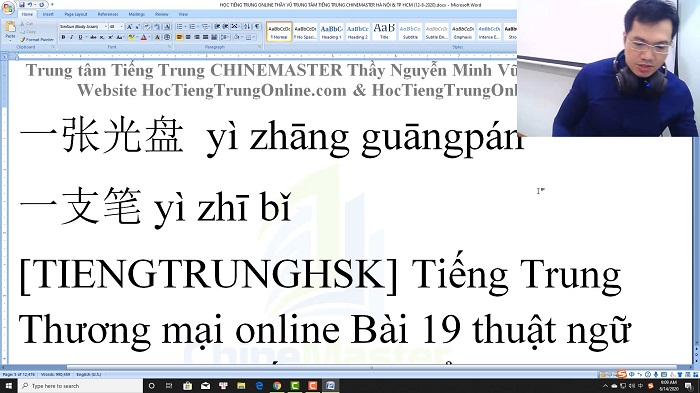The height and width of the screenshot is (393, 700).
Task: Toggle show paragraph marks
Action: [x=257, y=26]
